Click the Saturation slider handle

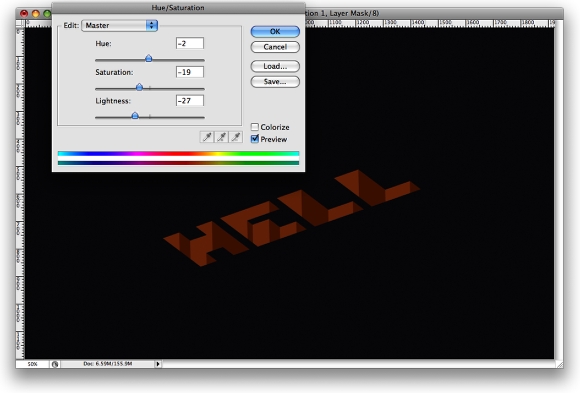click(x=139, y=87)
